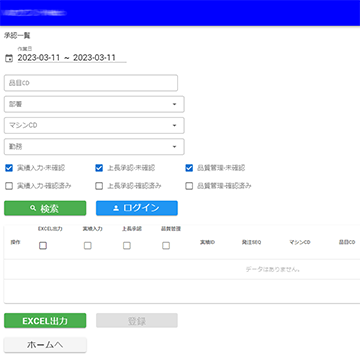Click the 実績ID column header
Image resolution: width=360 pixels, height=360 pixels.
coord(207,242)
